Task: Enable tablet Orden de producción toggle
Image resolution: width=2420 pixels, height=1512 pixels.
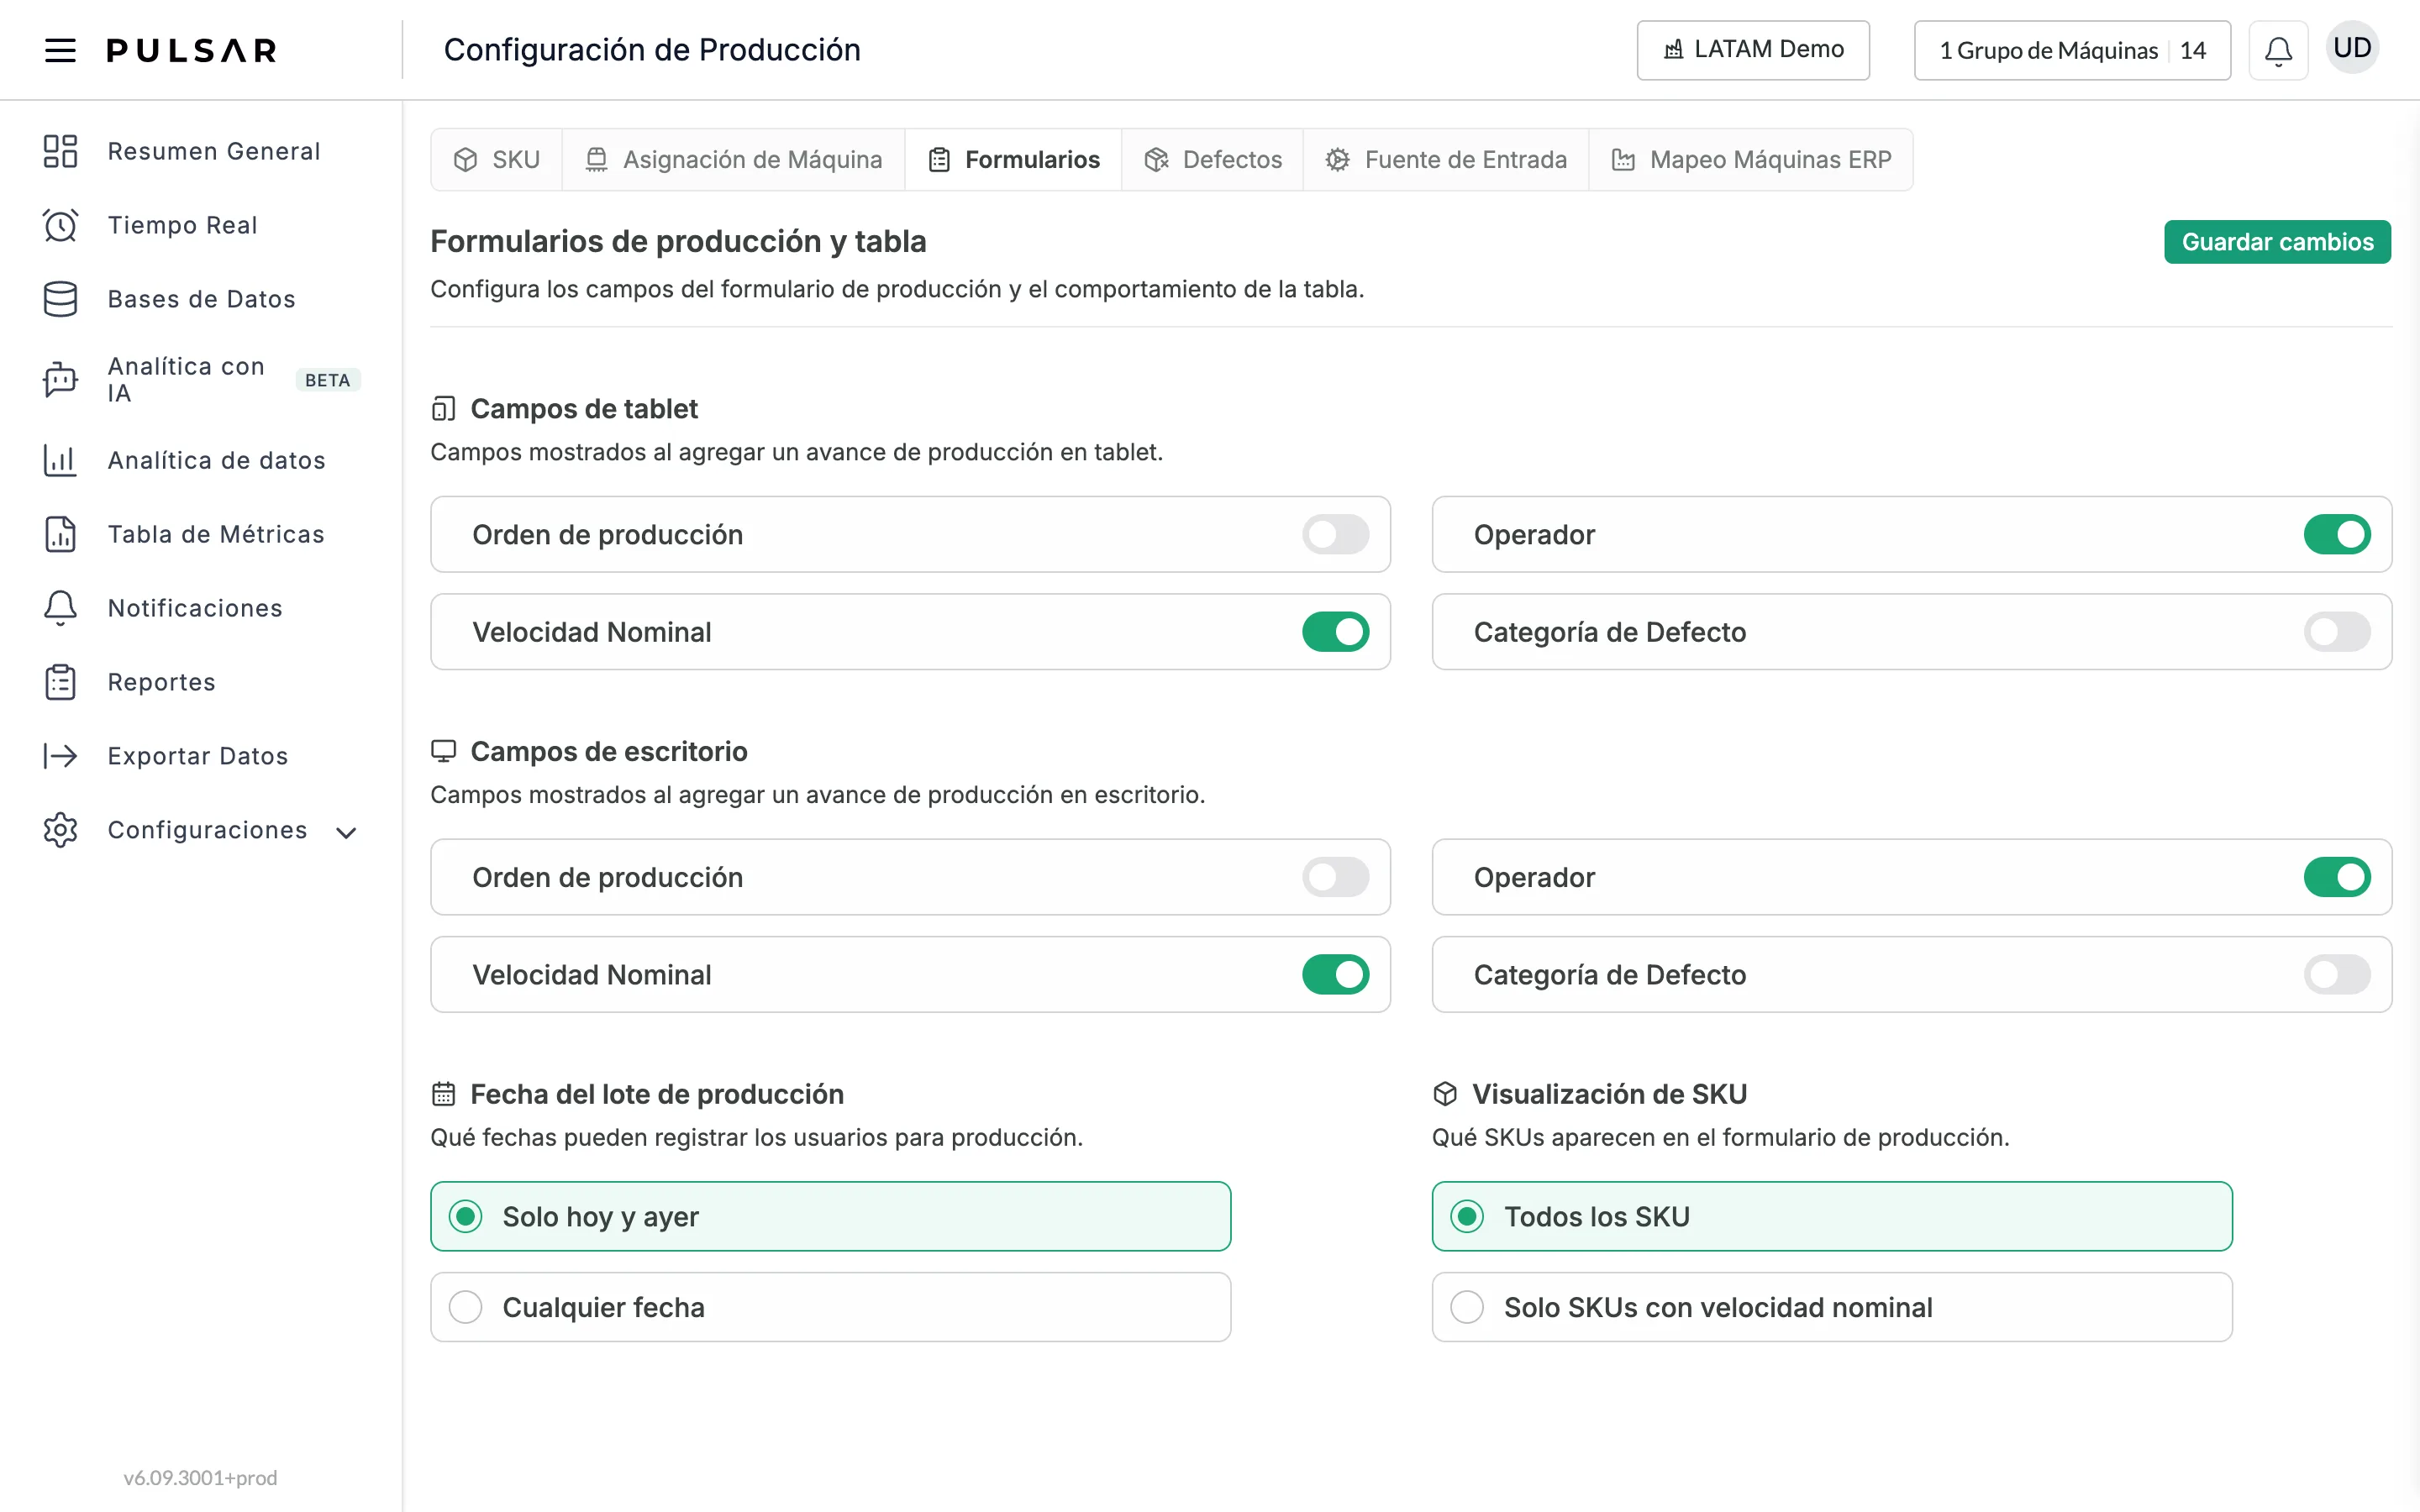Action: click(1335, 534)
